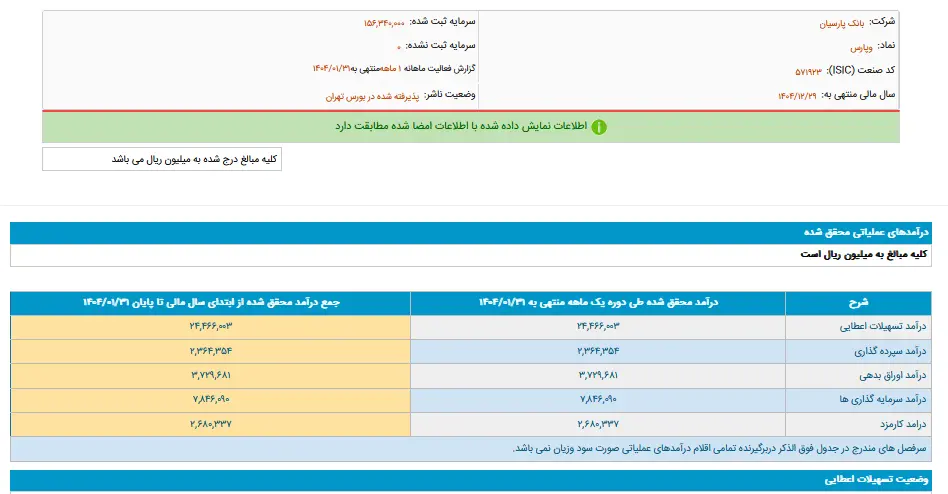The image size is (948, 494).
Task: Select ISIC industry code ۵۷۱۹۲۳
Action: (808, 71)
